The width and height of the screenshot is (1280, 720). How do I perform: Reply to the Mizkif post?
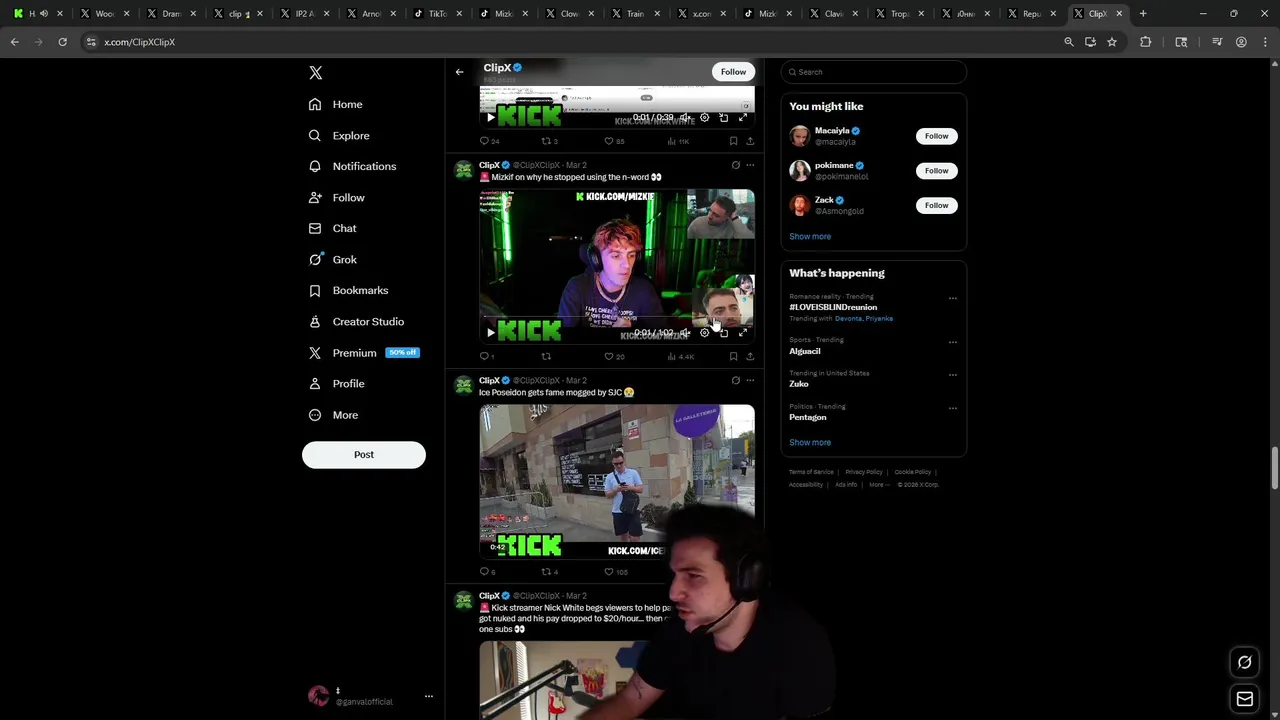(x=487, y=356)
